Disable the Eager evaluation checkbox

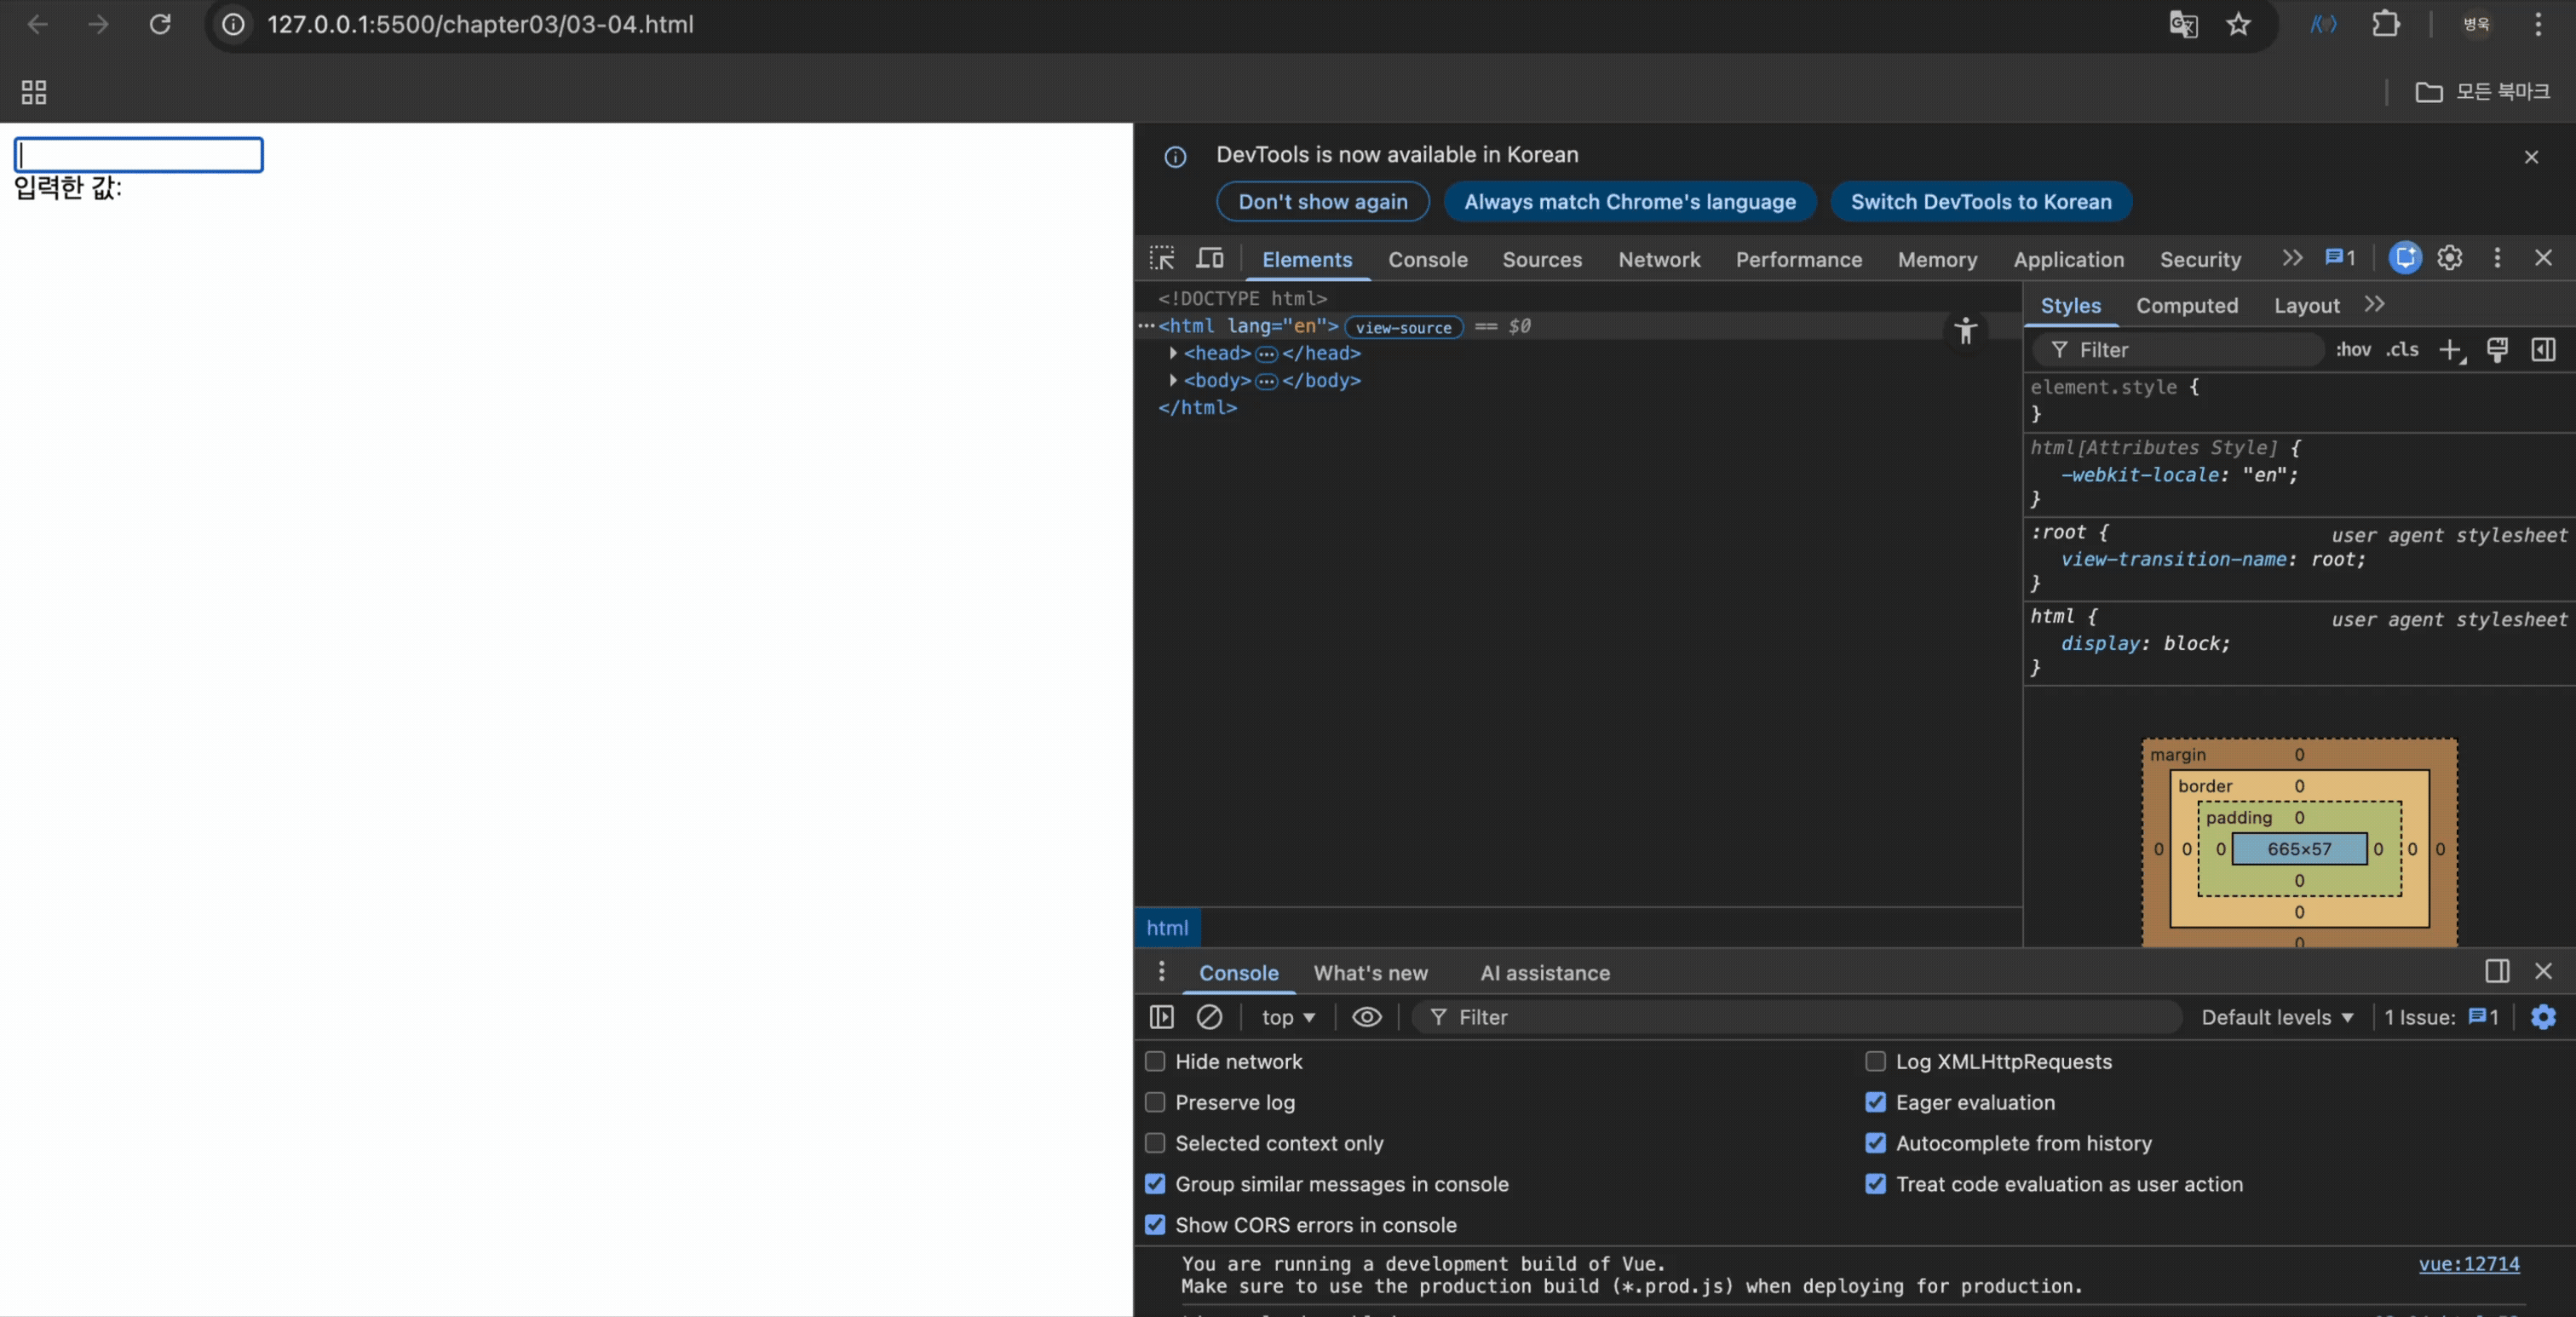click(1875, 1102)
